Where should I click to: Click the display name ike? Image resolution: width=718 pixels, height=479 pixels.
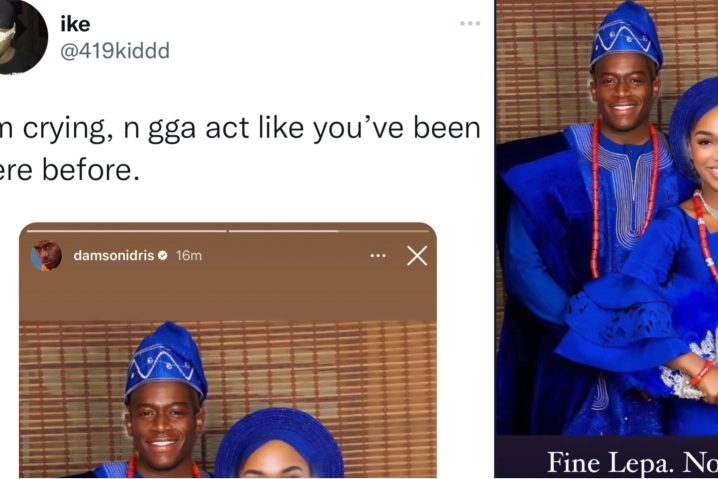pyautogui.click(x=75, y=24)
